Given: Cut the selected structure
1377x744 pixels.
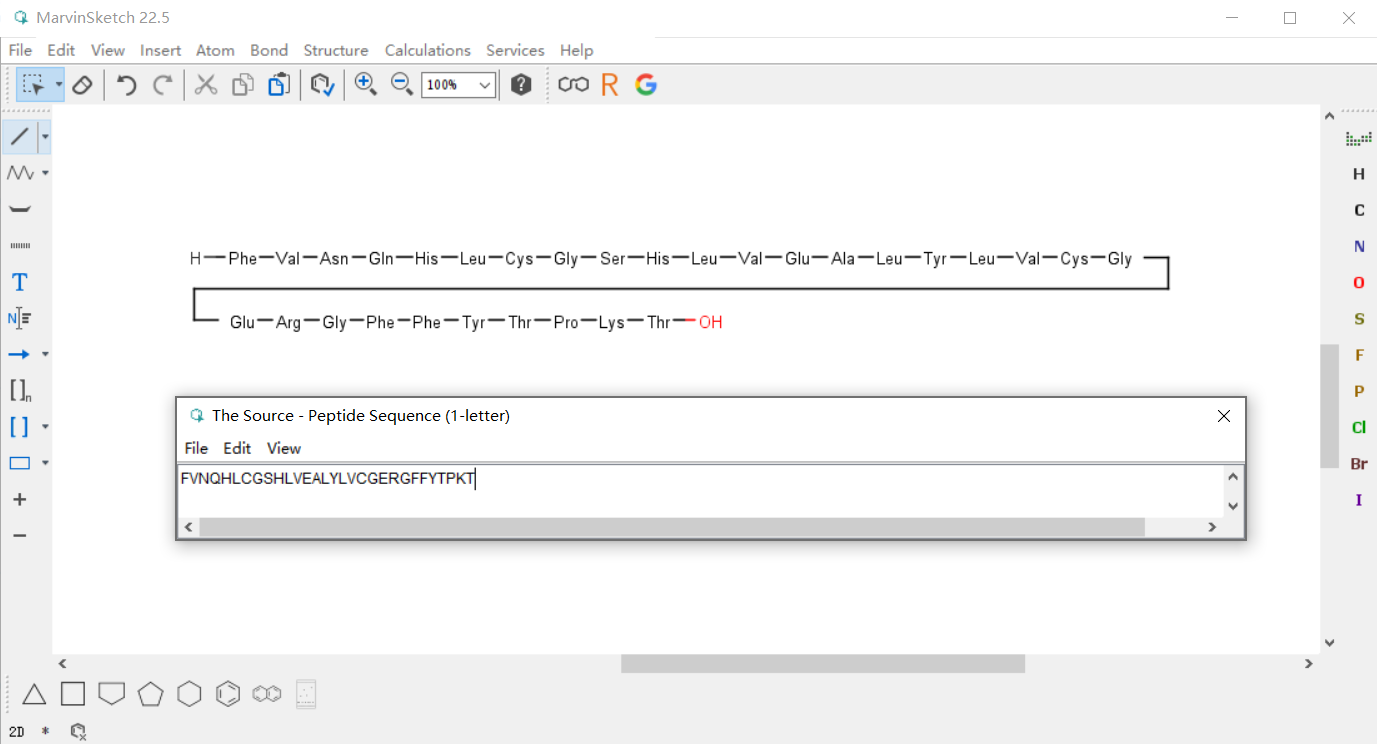Looking at the screenshot, I should 206,85.
